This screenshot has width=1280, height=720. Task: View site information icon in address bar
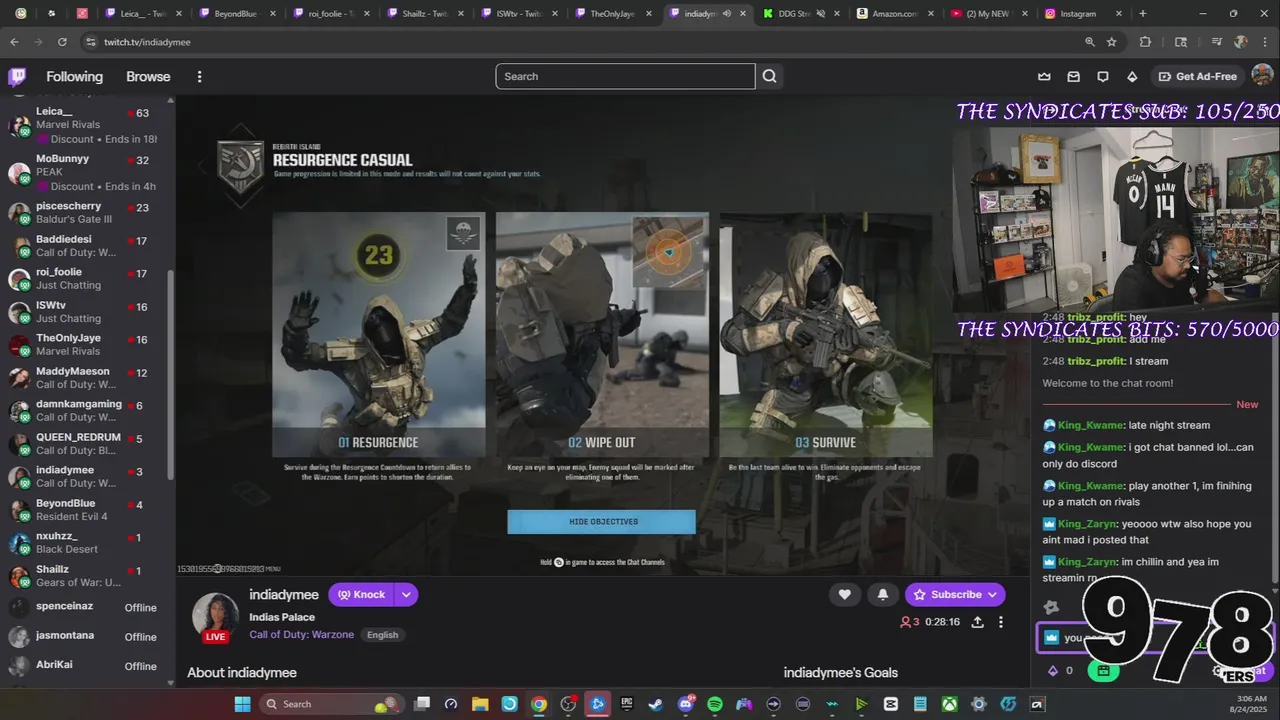[x=90, y=42]
